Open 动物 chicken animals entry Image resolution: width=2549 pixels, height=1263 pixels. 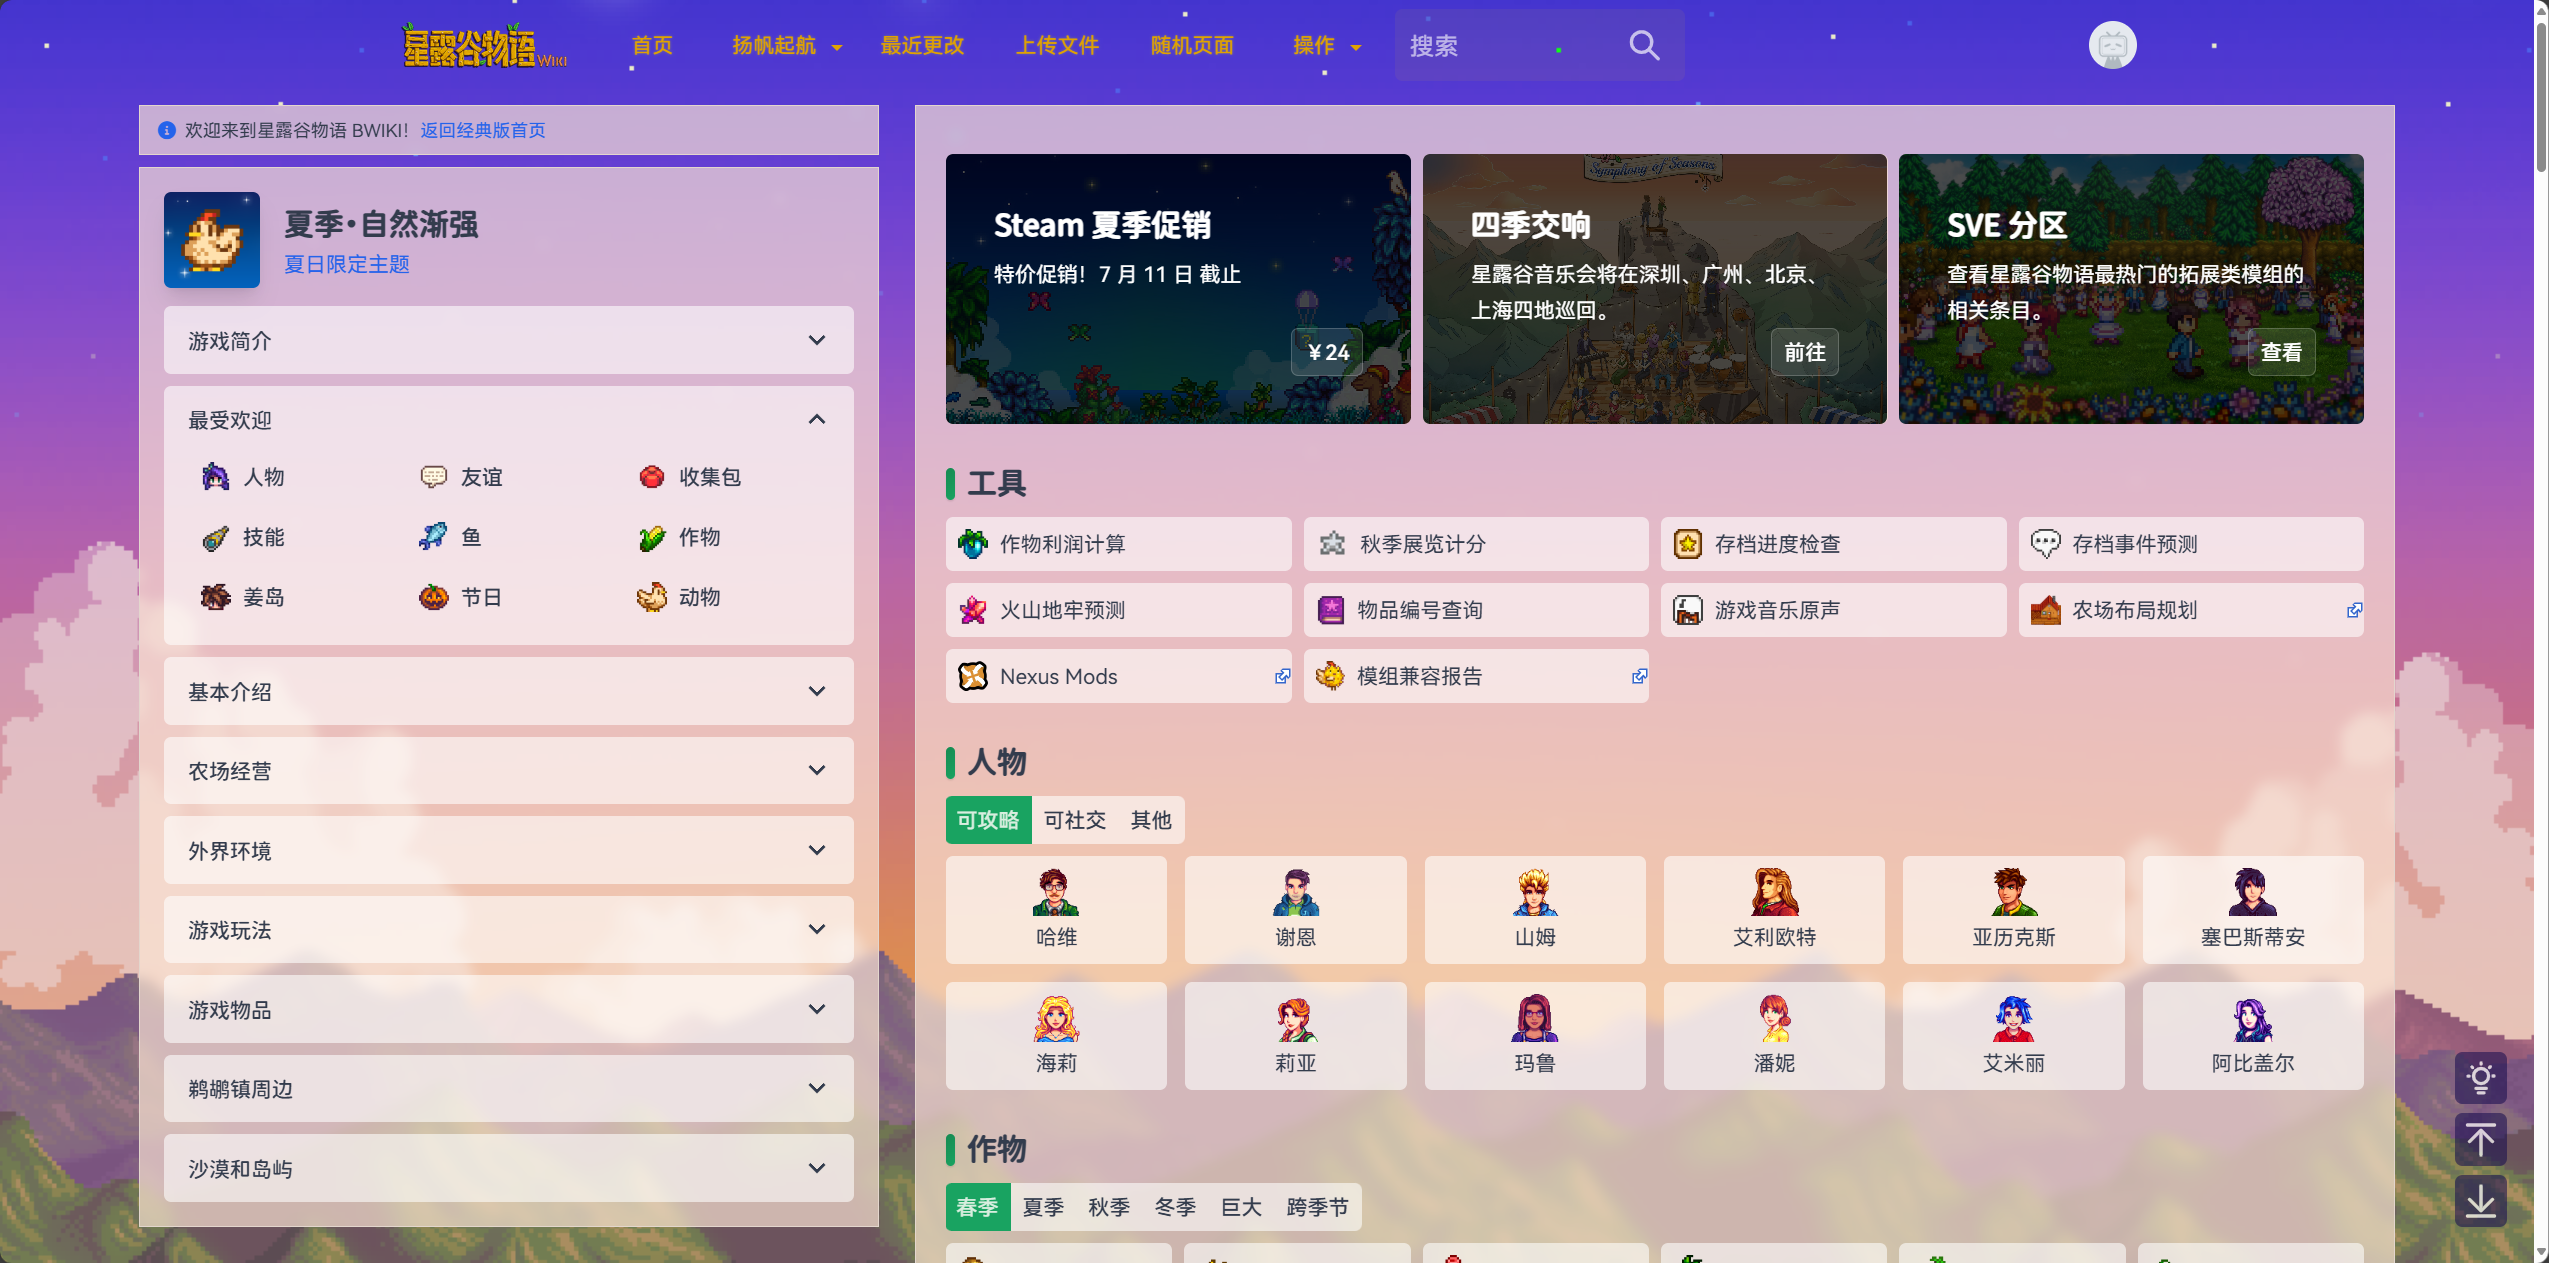click(x=680, y=597)
